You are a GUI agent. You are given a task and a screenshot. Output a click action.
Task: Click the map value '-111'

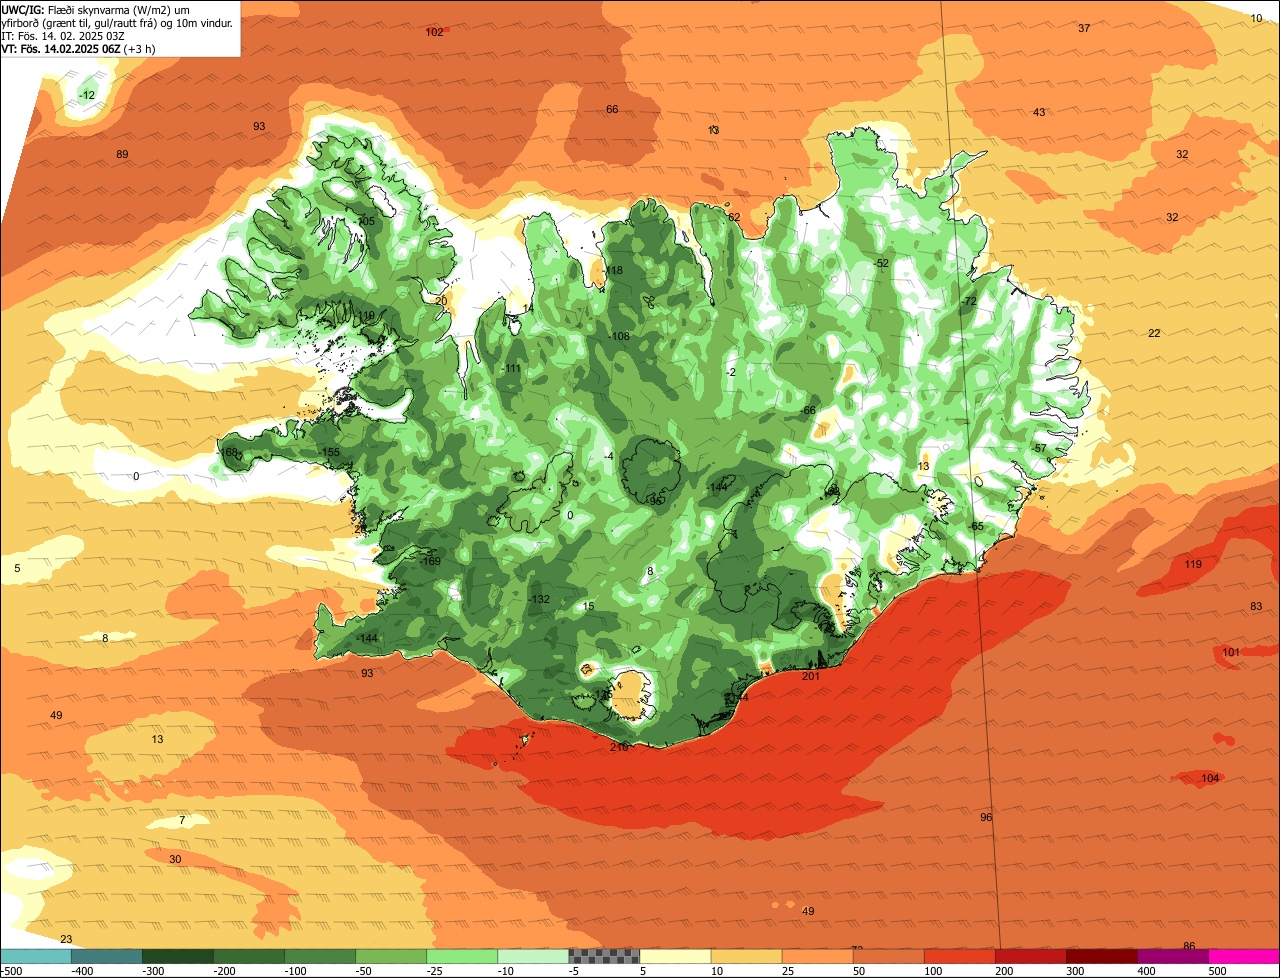tap(512, 369)
